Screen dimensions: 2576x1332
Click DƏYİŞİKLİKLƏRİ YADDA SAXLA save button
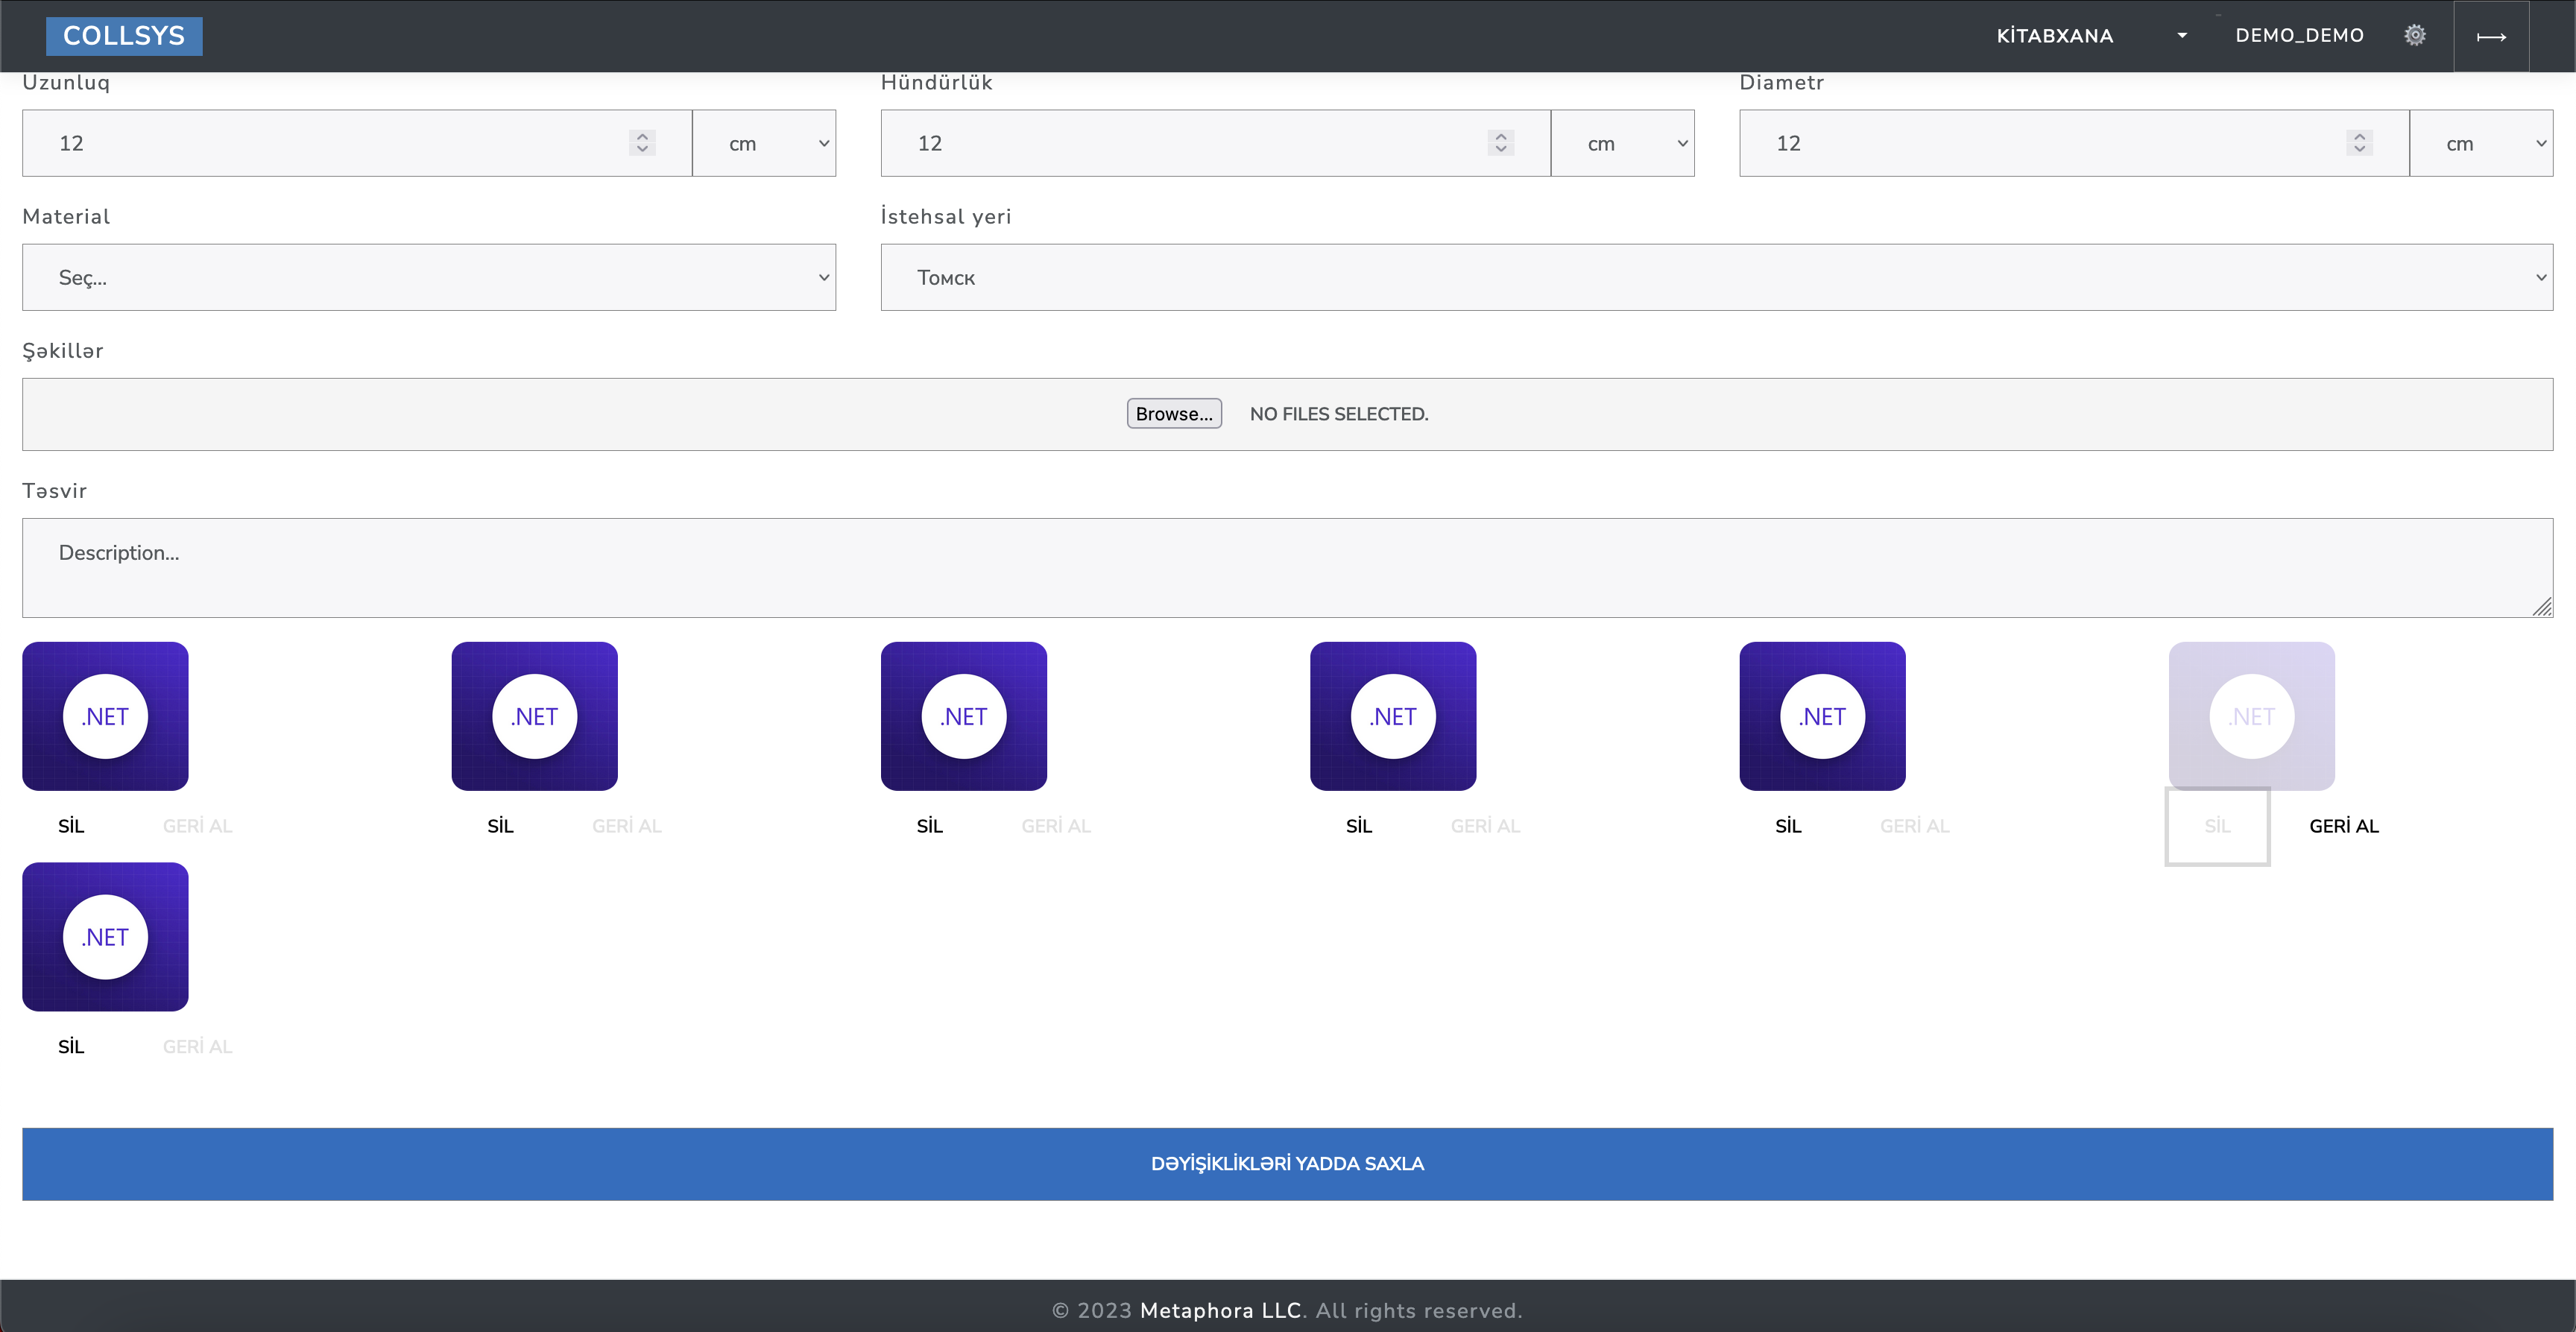[1287, 1163]
